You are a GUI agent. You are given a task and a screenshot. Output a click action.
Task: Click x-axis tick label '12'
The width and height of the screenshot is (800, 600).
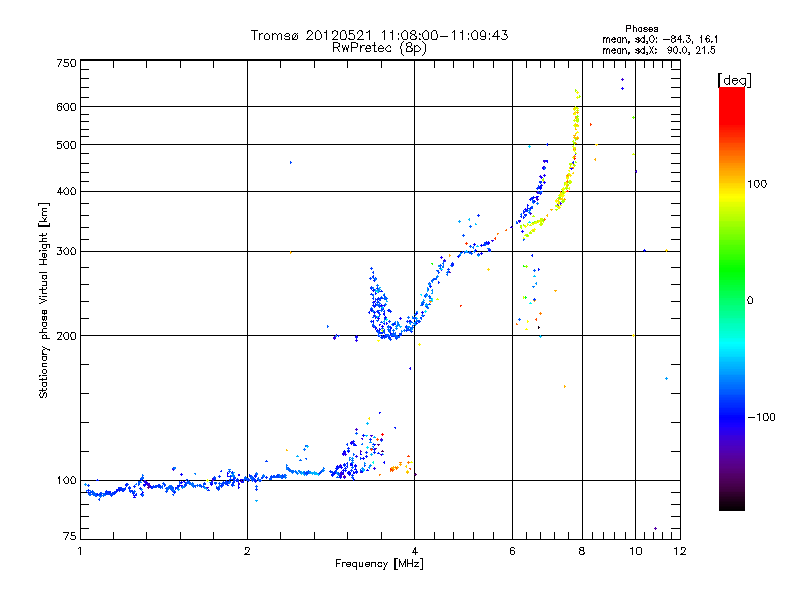680,551
